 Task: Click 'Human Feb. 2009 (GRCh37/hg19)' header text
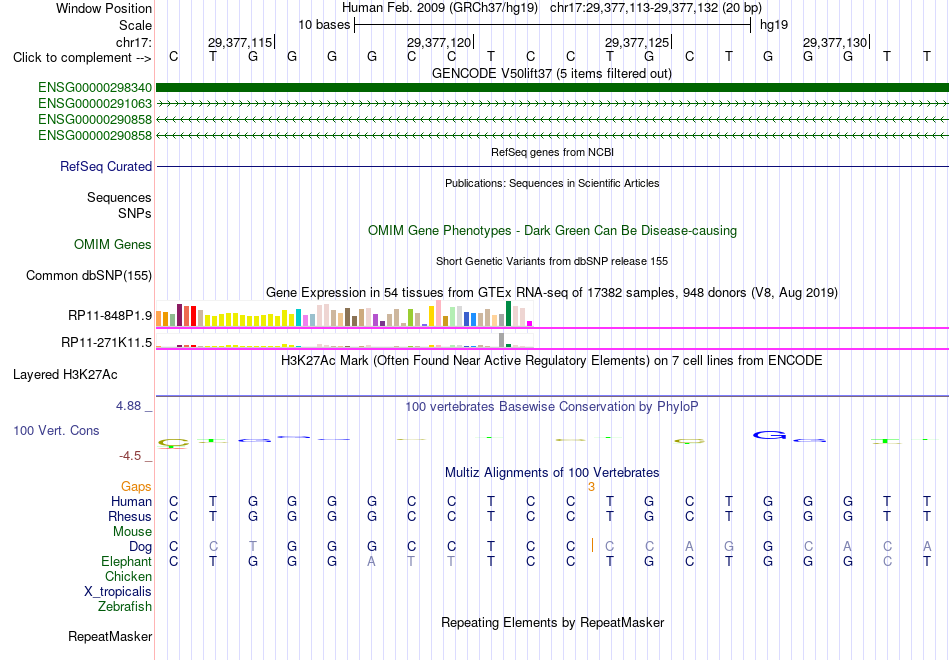click(440, 8)
